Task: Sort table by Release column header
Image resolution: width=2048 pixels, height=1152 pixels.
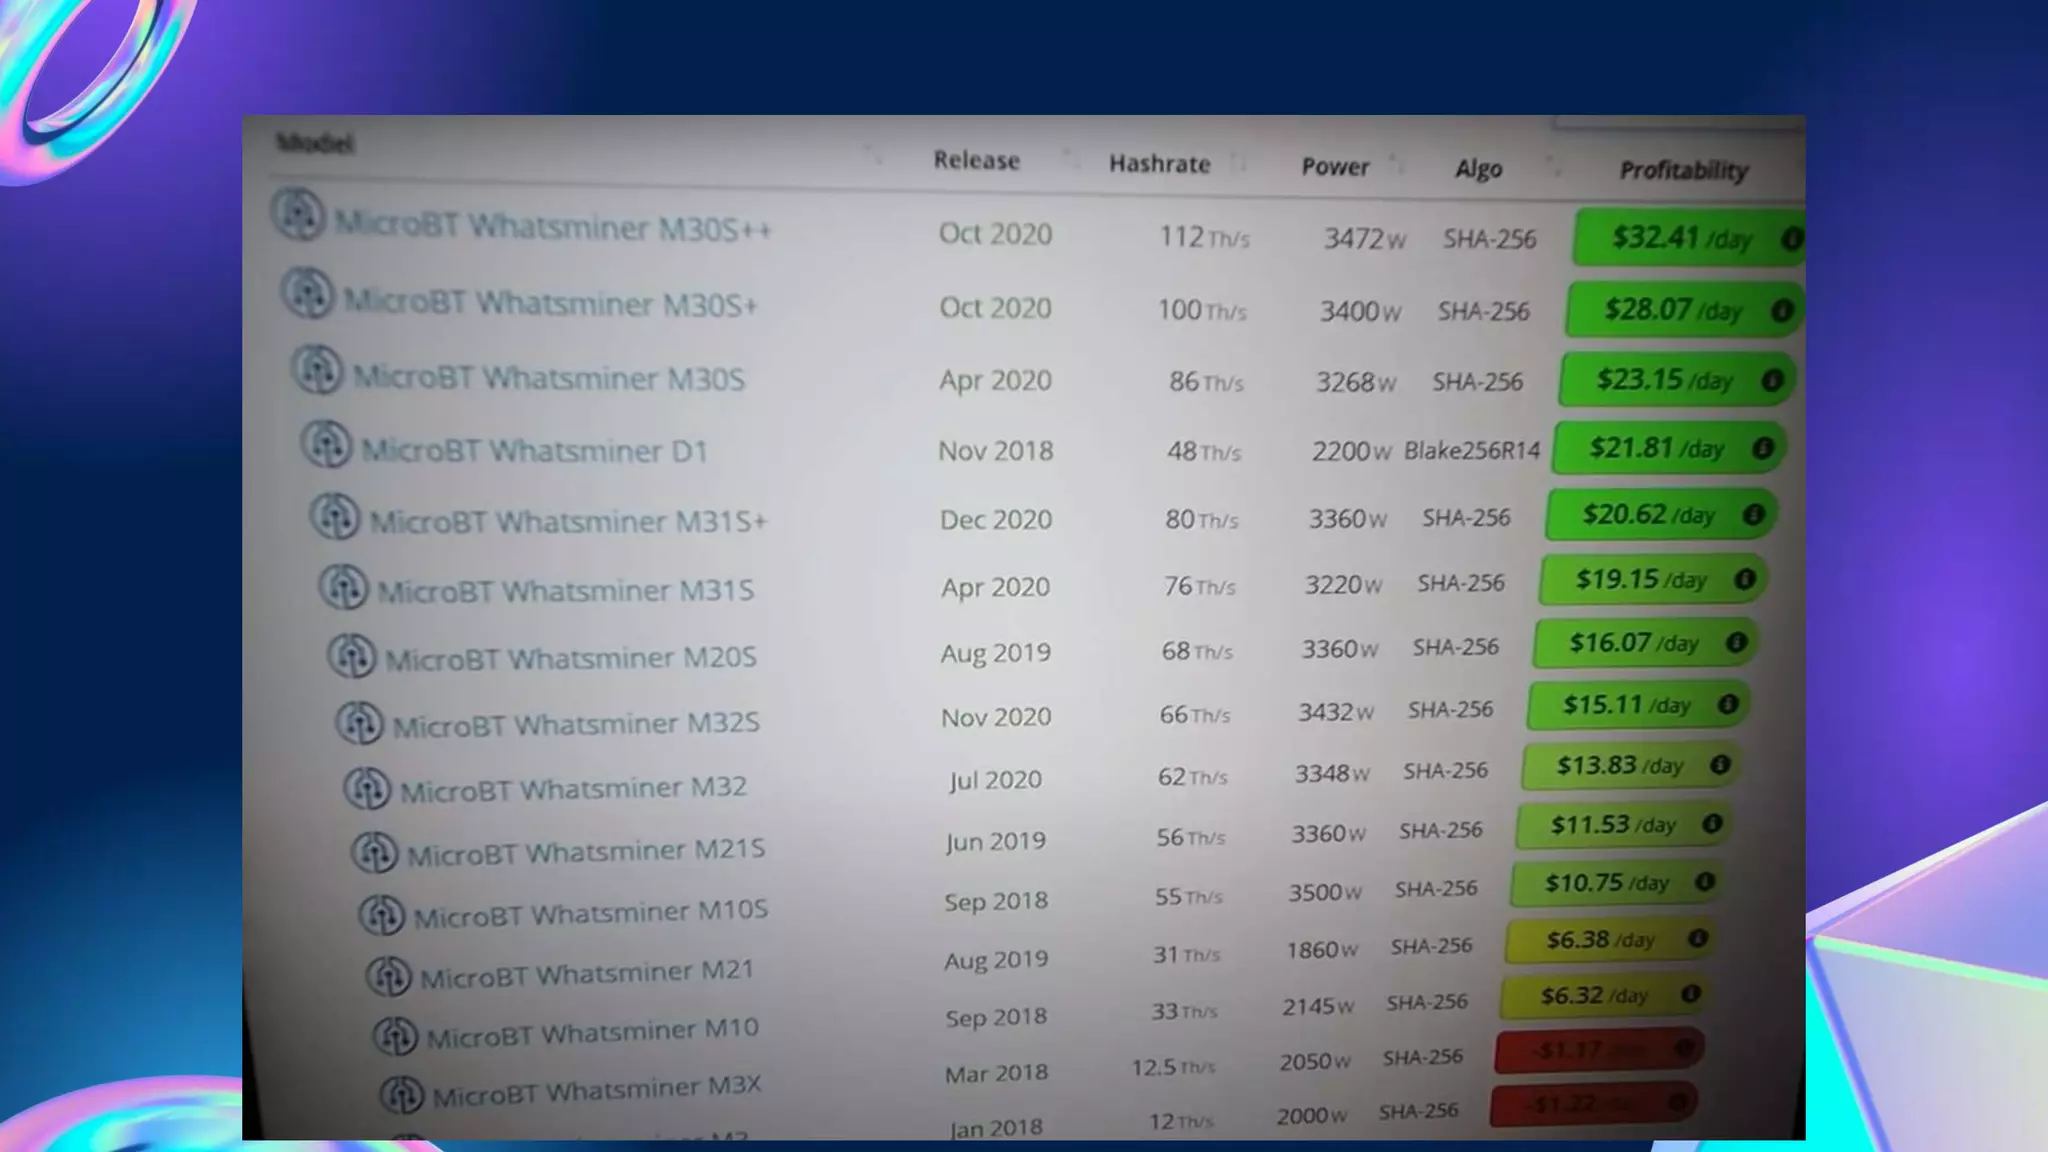Action: tap(976, 161)
